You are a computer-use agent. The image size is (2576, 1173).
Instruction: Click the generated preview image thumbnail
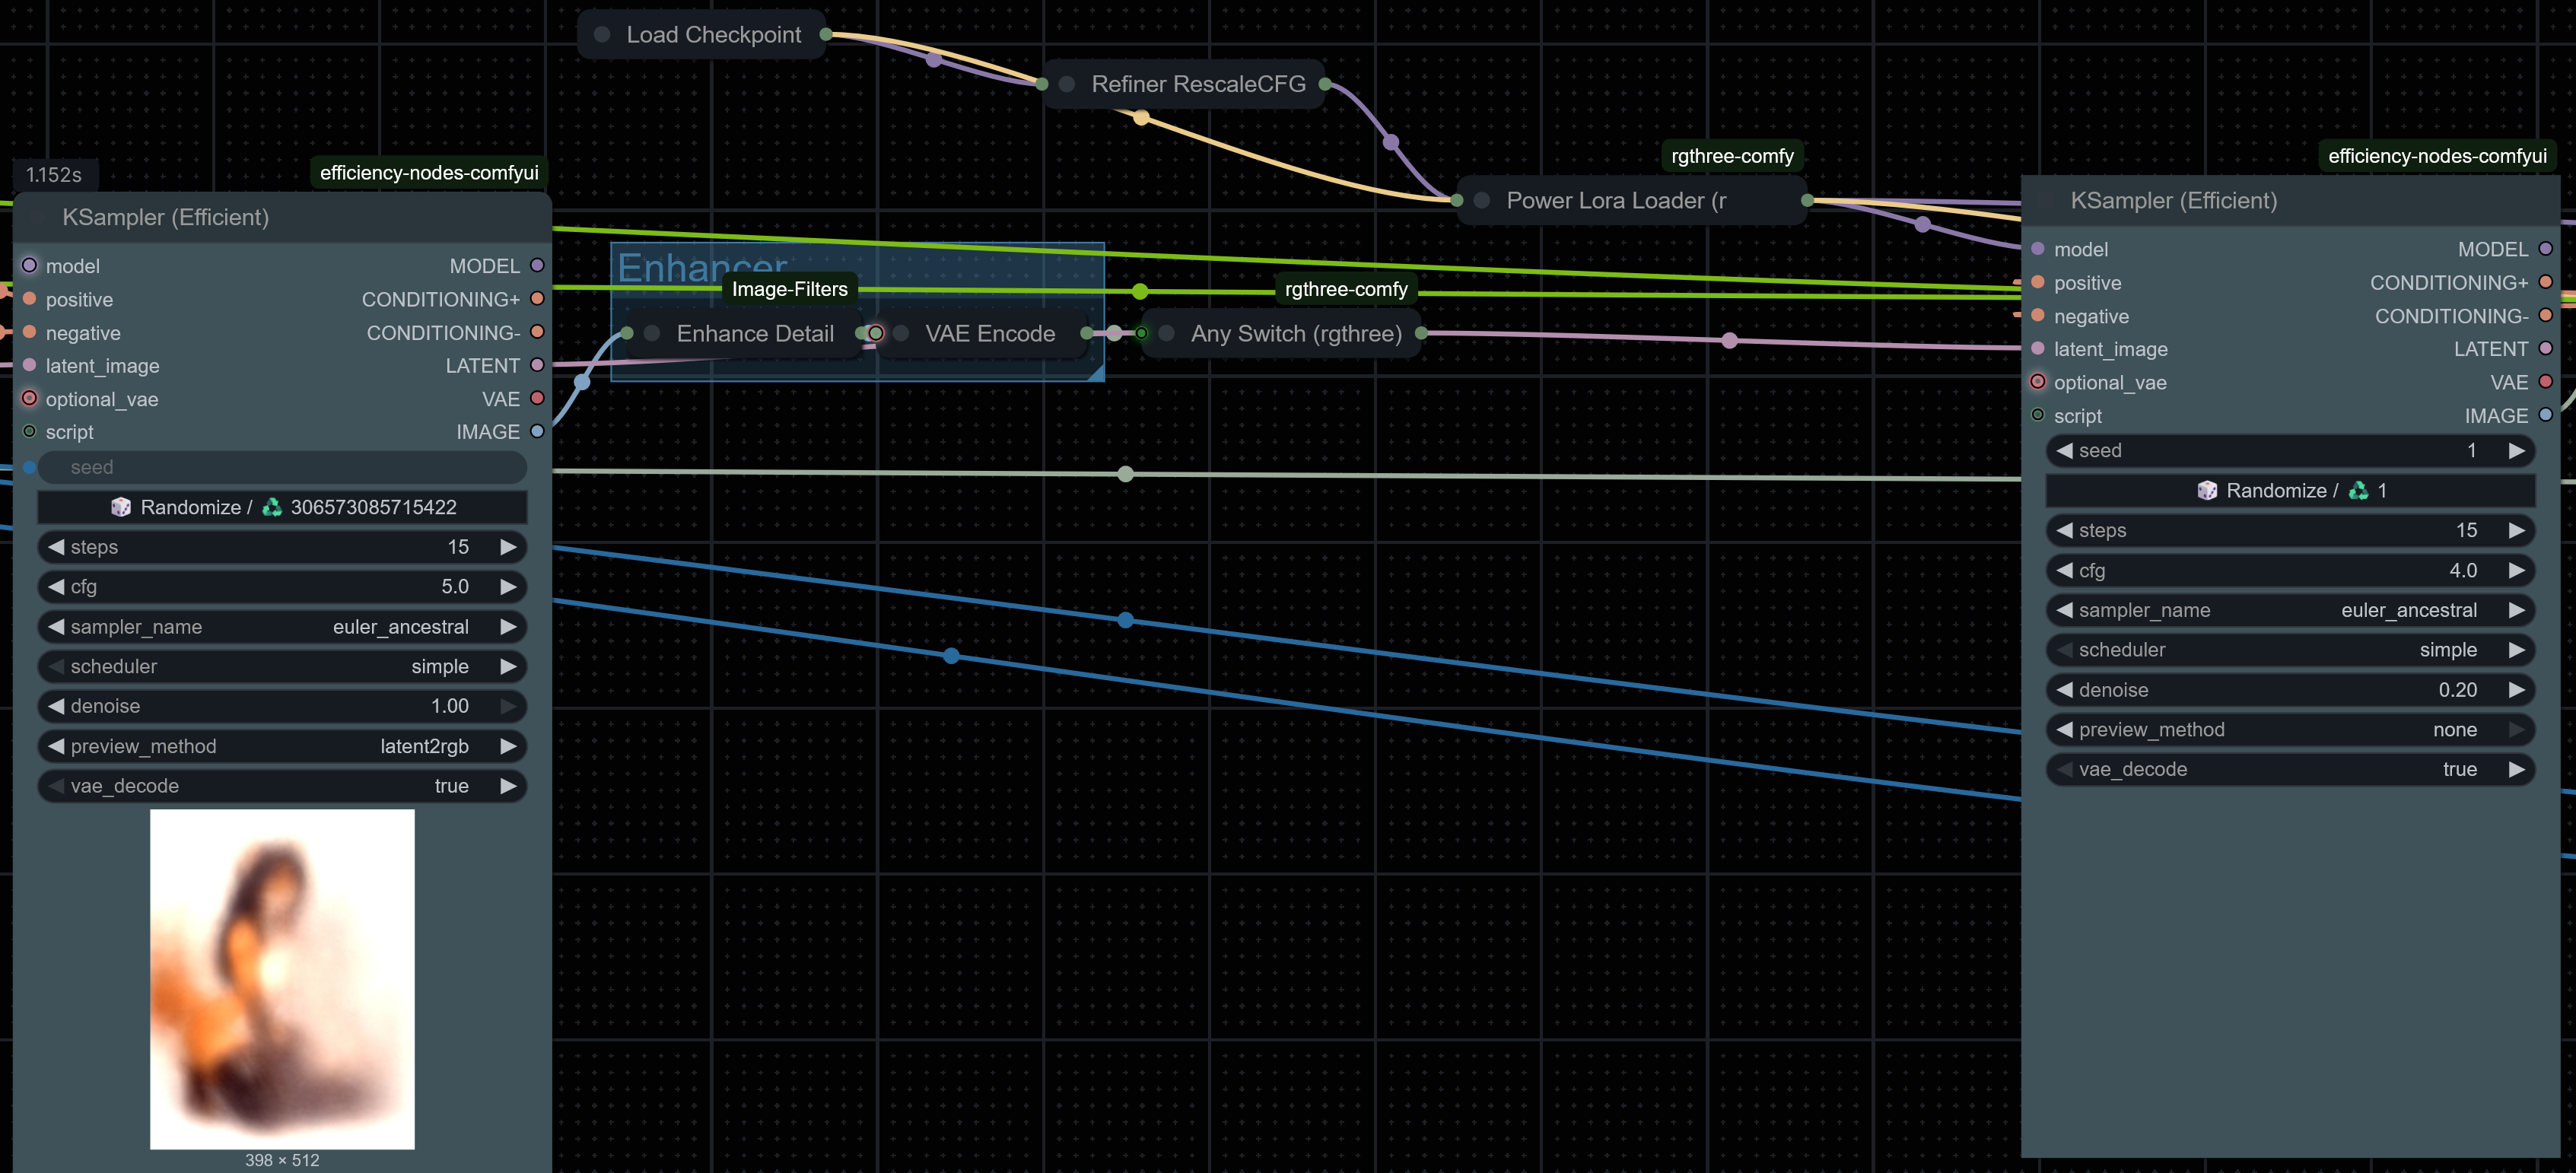click(282, 978)
